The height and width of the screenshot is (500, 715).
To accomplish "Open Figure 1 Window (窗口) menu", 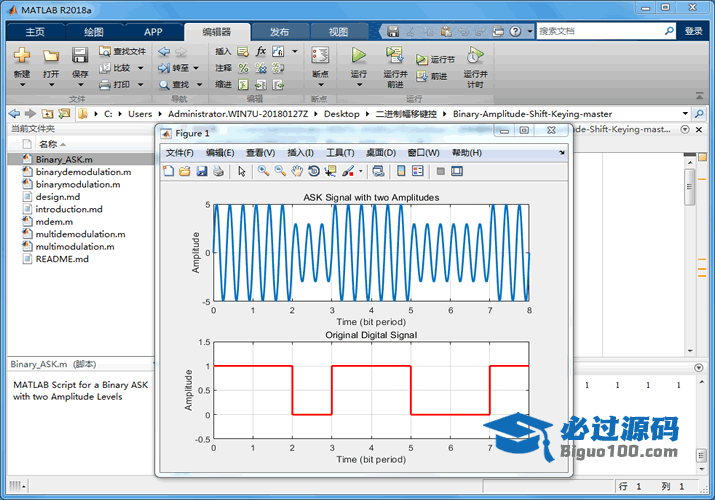I will (x=423, y=153).
